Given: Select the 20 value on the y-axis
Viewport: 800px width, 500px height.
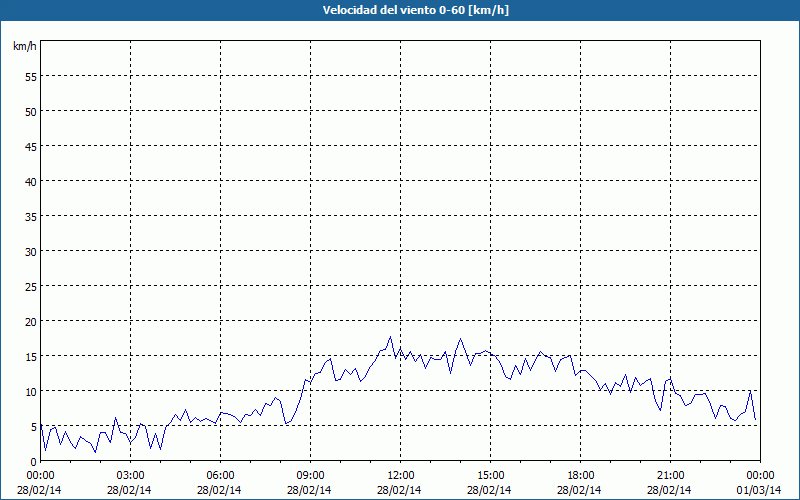Looking at the screenshot, I should [31, 321].
